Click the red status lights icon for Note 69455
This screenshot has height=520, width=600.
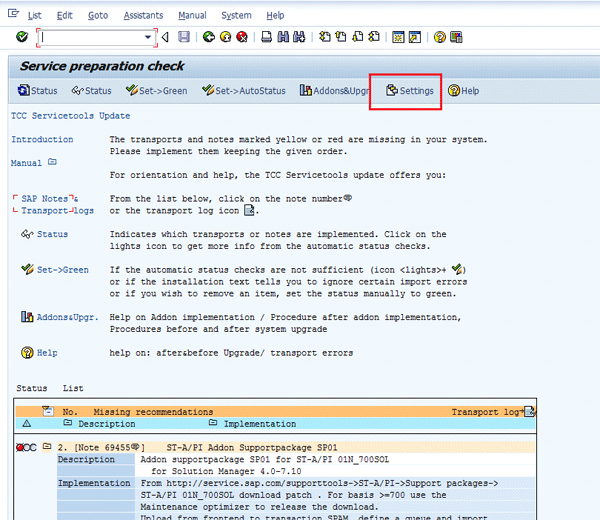pos(26,446)
